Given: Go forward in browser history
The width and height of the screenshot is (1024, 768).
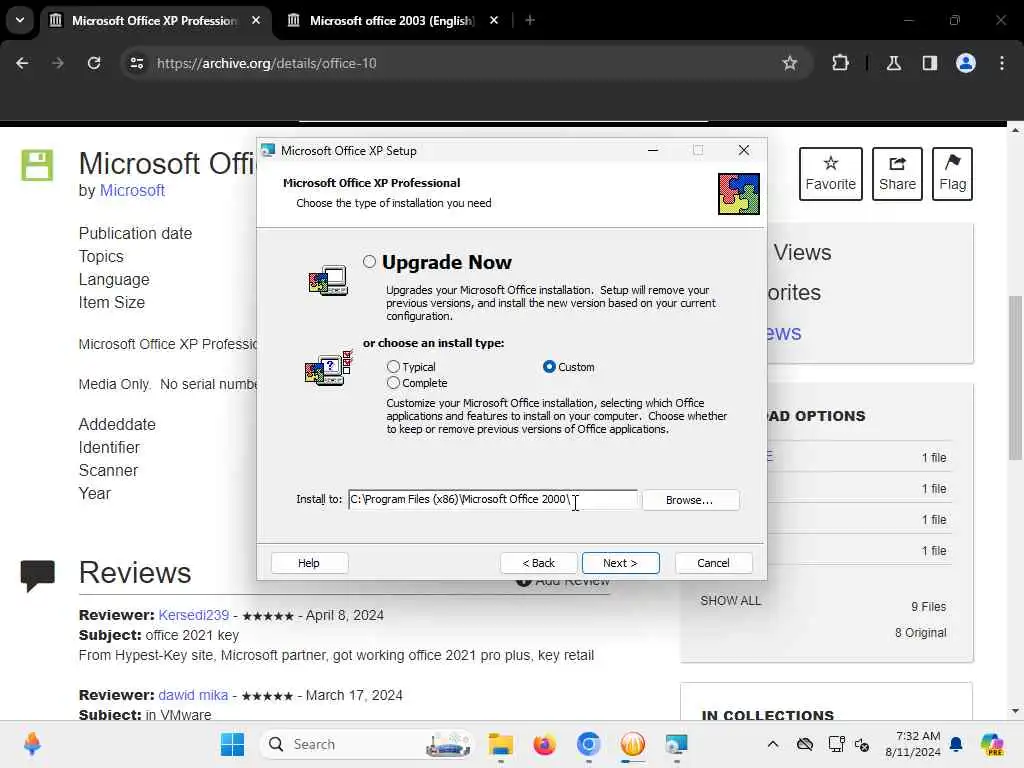Looking at the screenshot, I should 58,63.
